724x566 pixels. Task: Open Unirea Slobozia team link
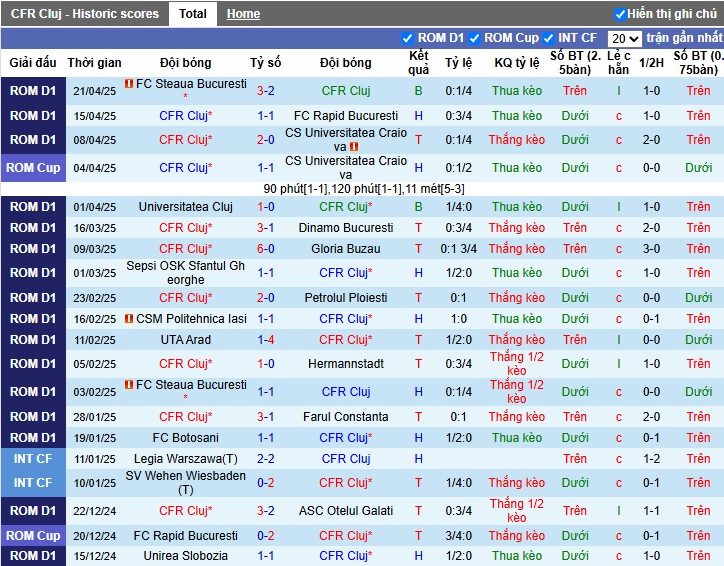186,556
